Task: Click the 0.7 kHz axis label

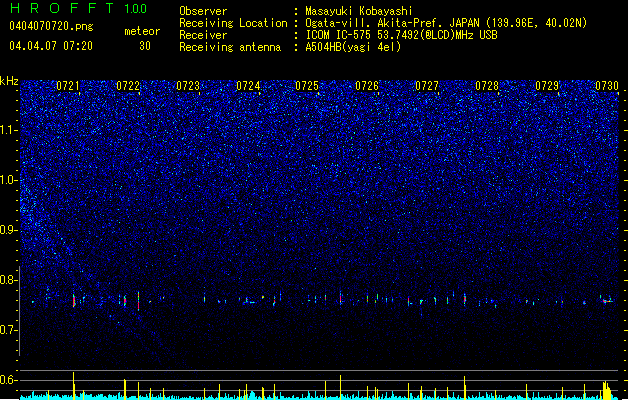Action: (x=9, y=330)
